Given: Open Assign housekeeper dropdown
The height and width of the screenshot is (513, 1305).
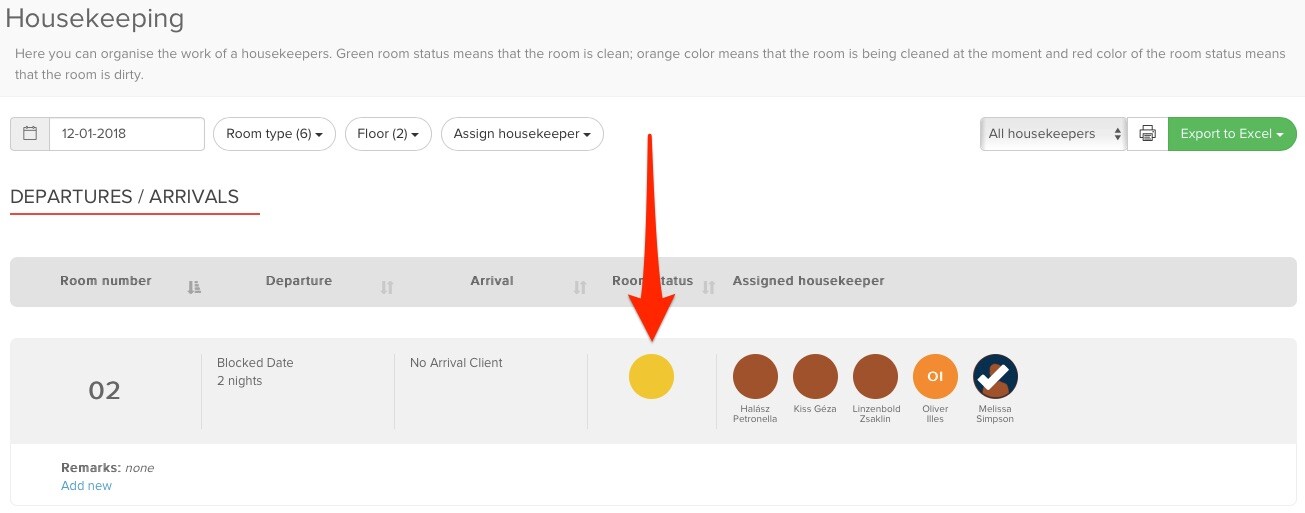Looking at the screenshot, I should pos(522,134).
